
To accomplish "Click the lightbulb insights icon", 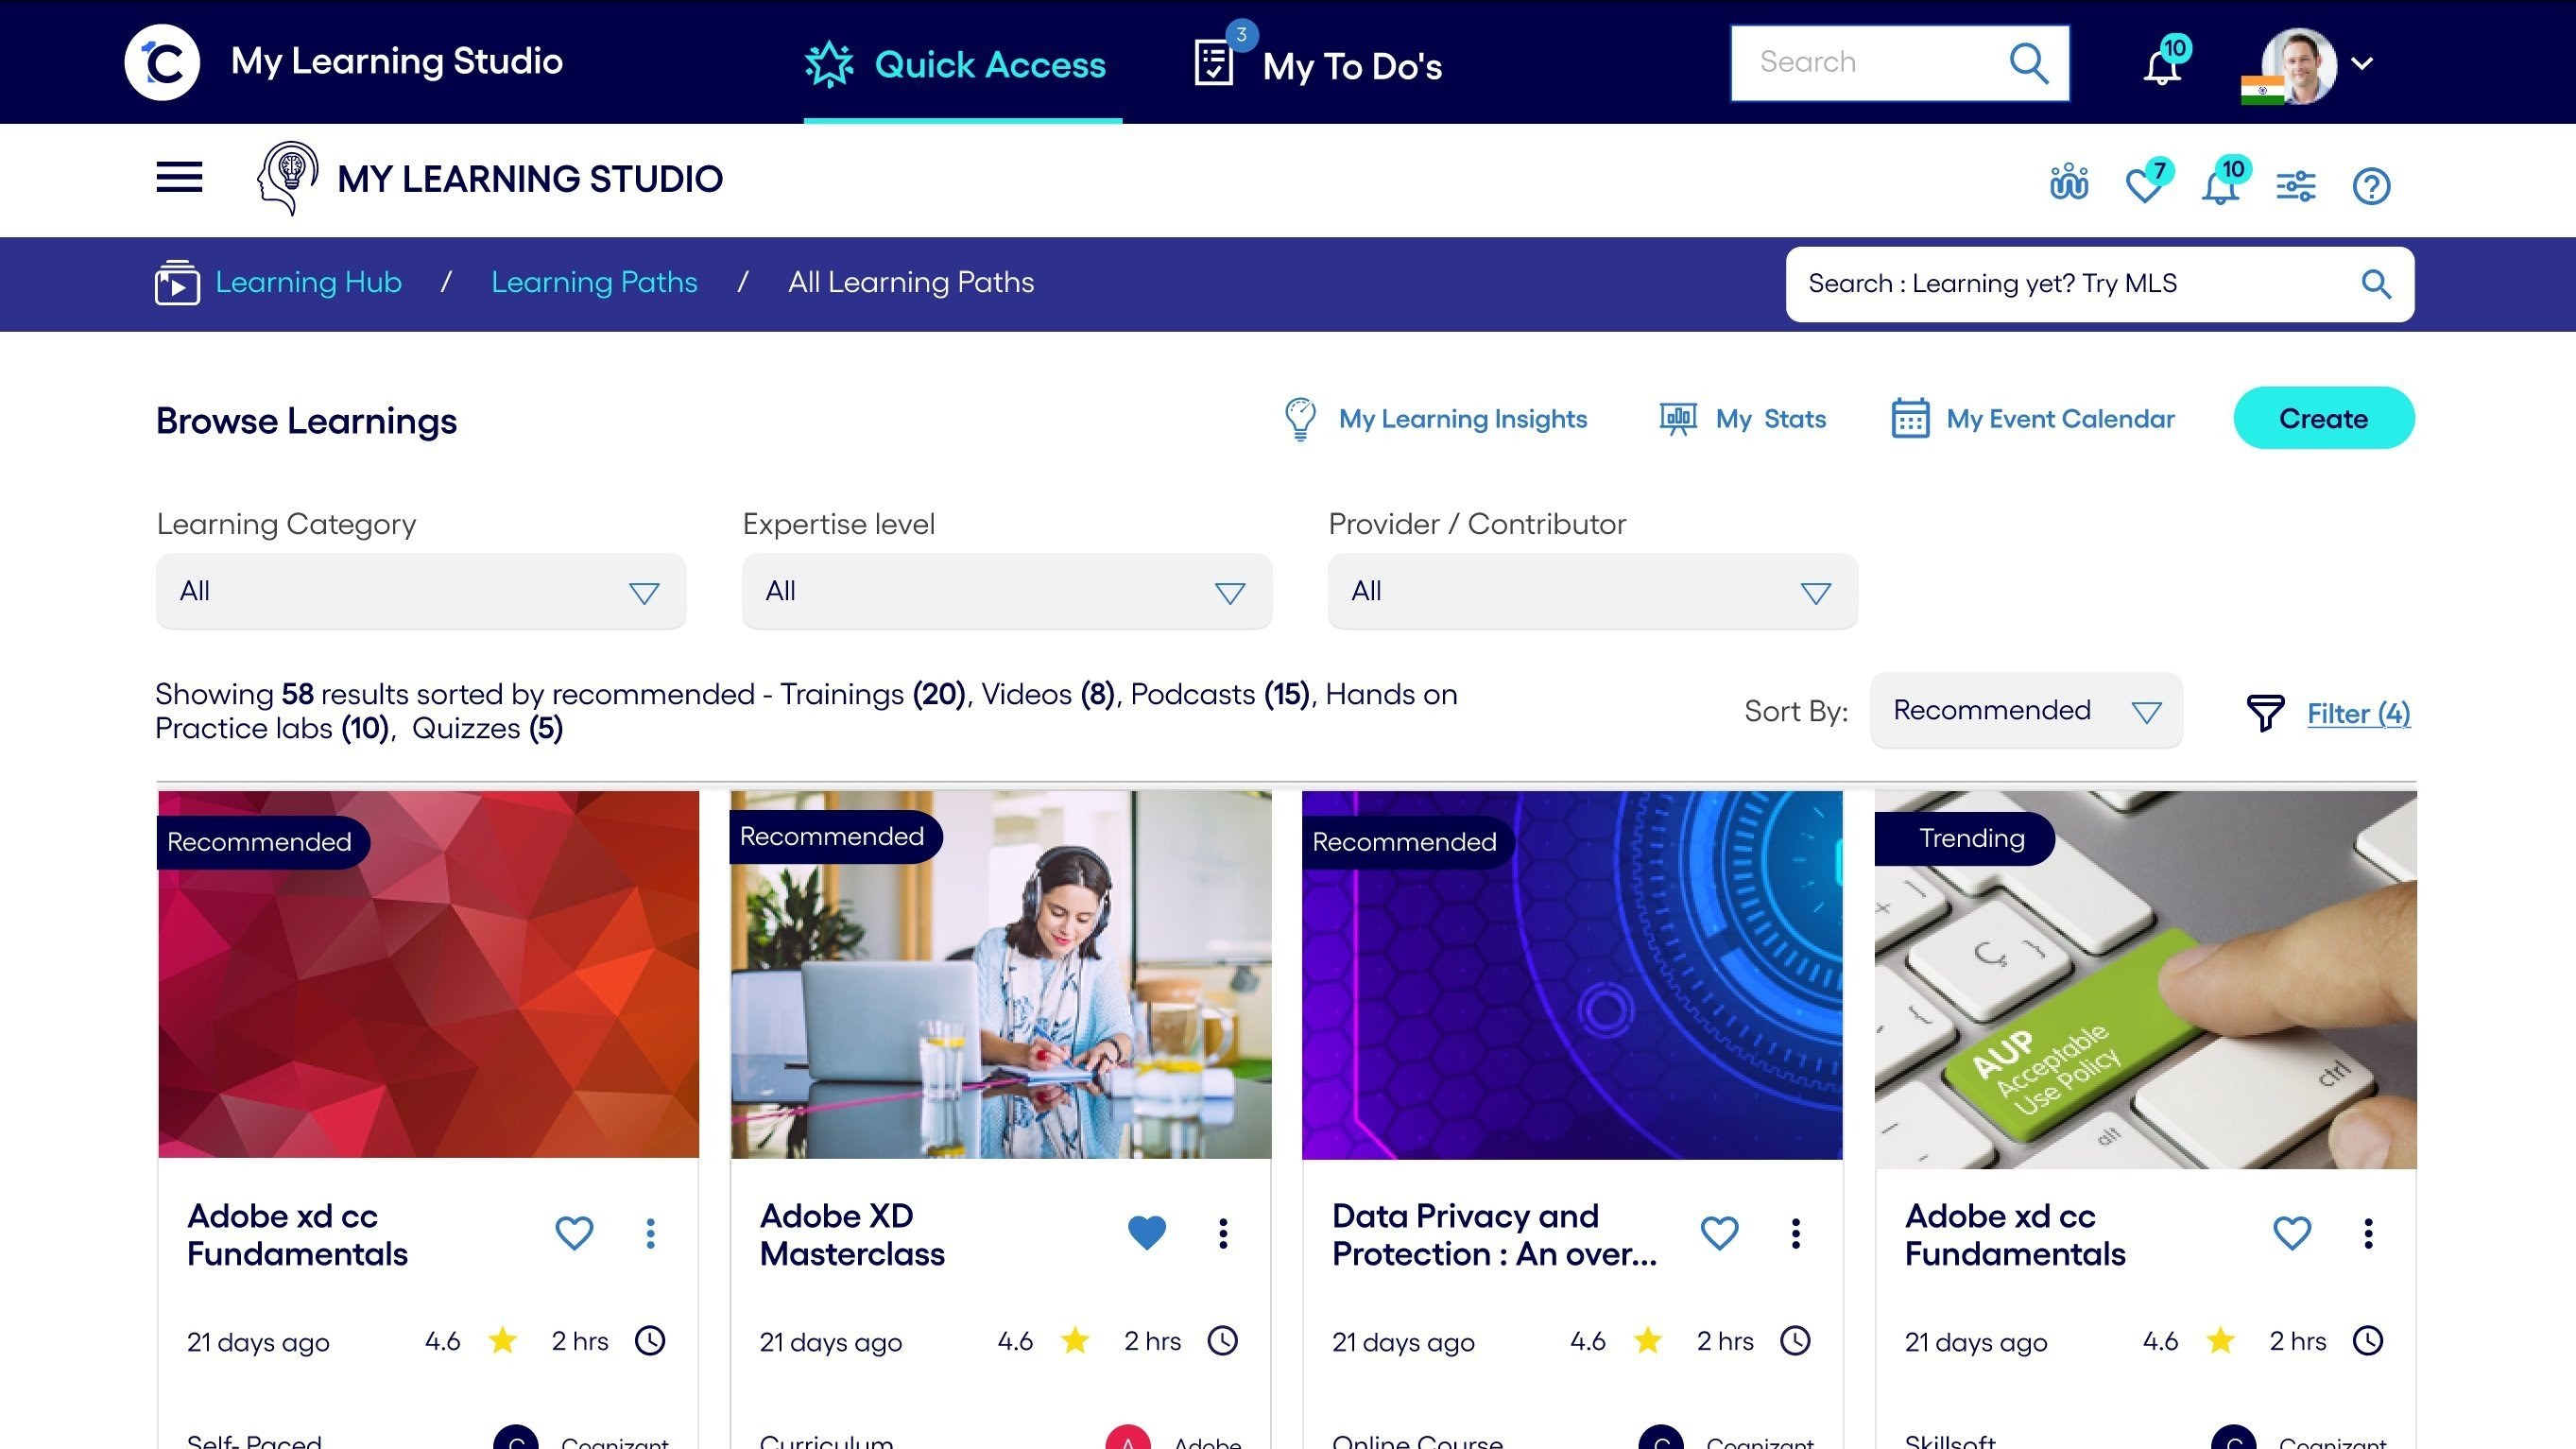I will click(1300, 419).
